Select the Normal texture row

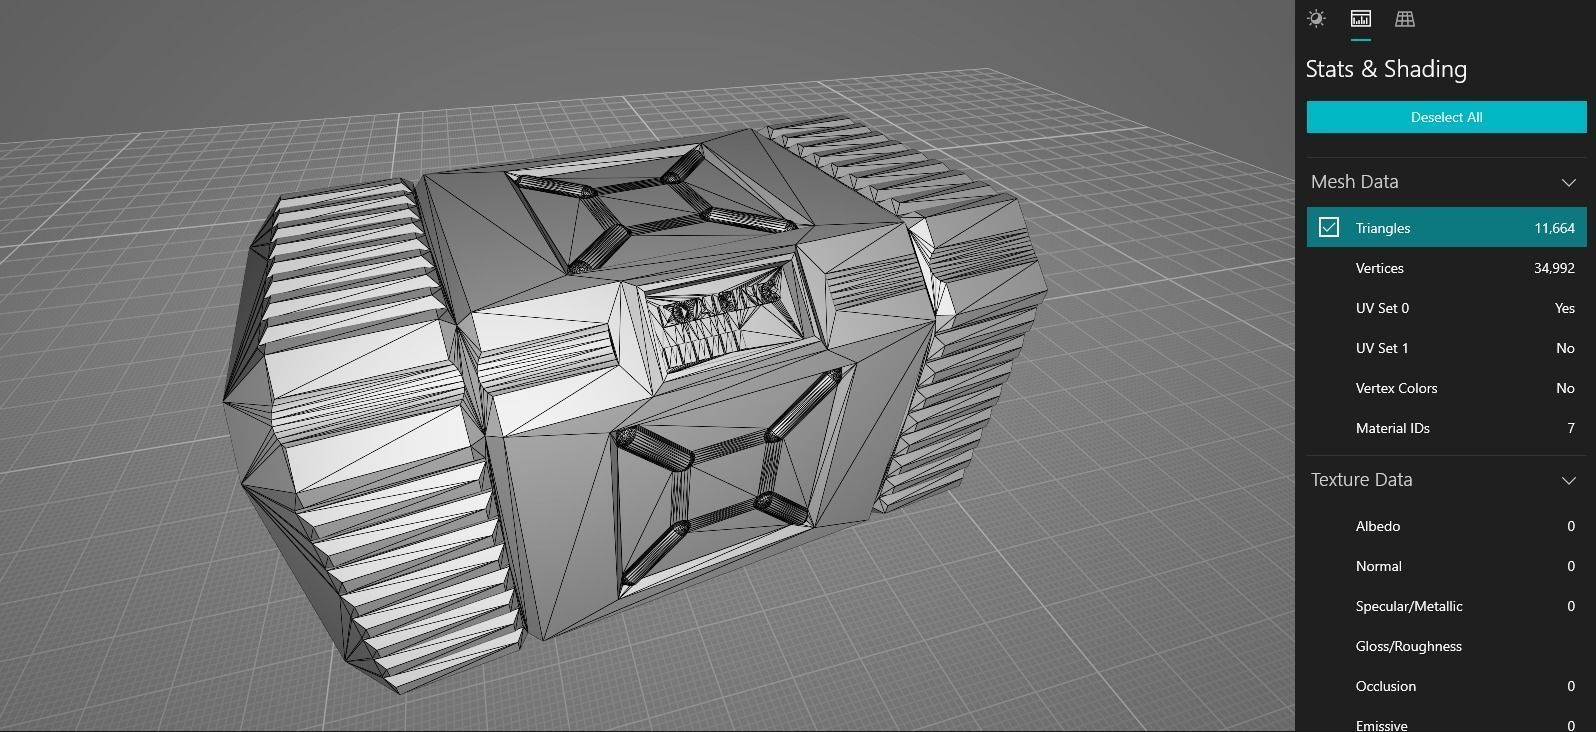point(1446,566)
